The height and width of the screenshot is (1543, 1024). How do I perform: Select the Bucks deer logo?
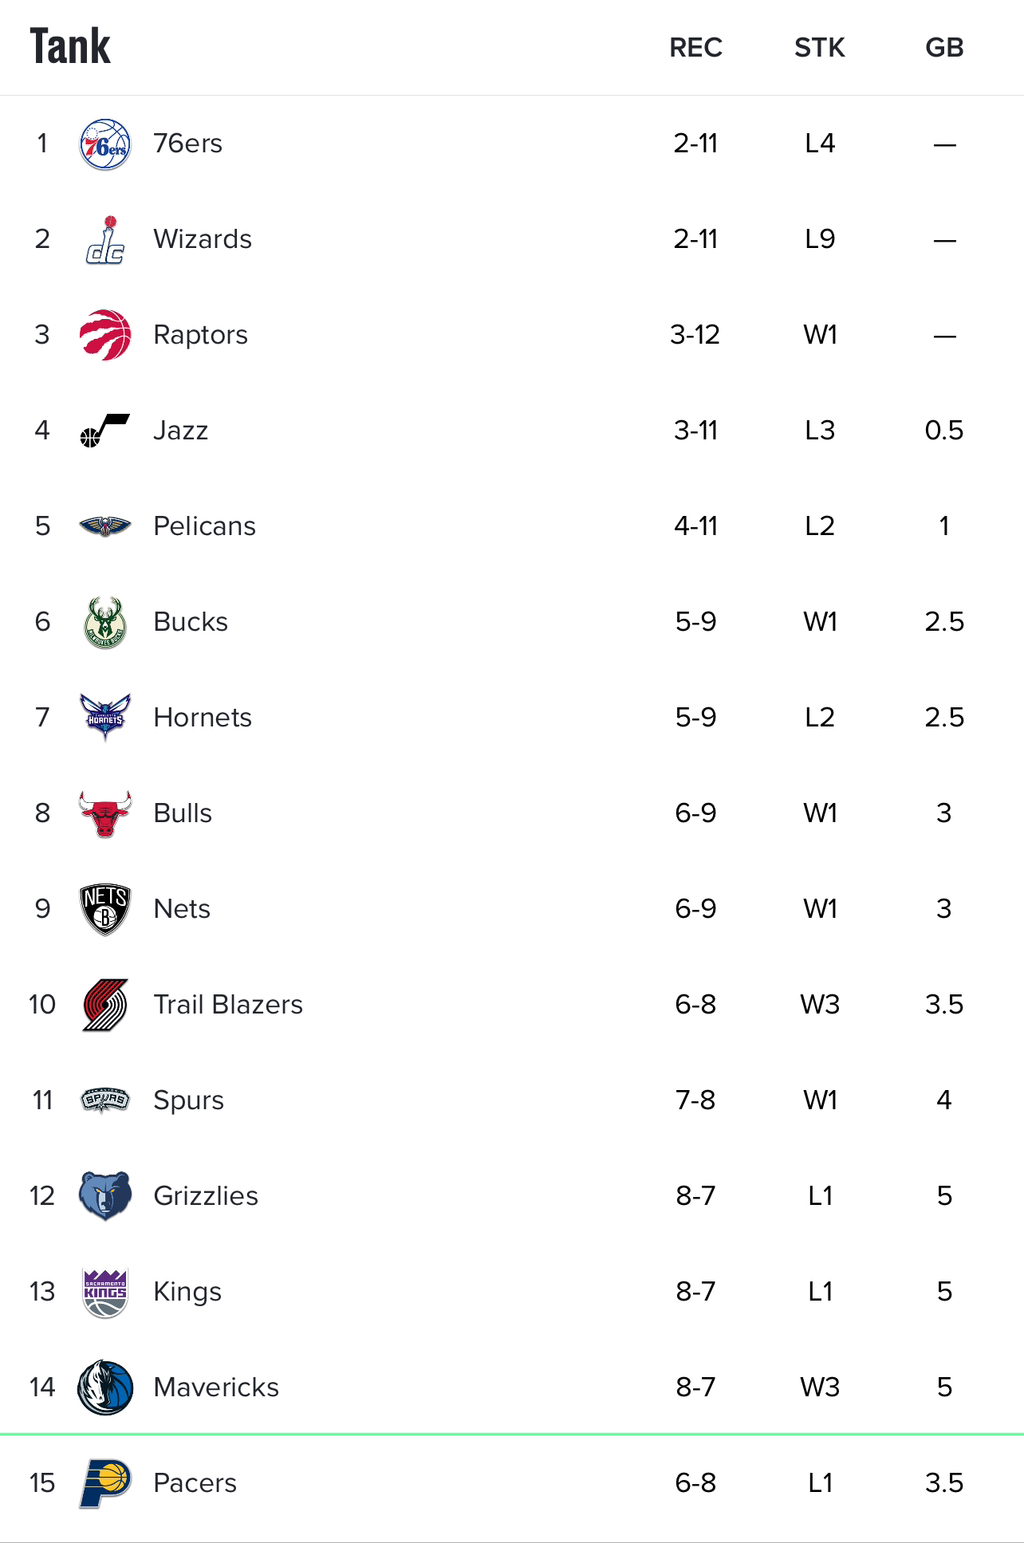tap(105, 622)
